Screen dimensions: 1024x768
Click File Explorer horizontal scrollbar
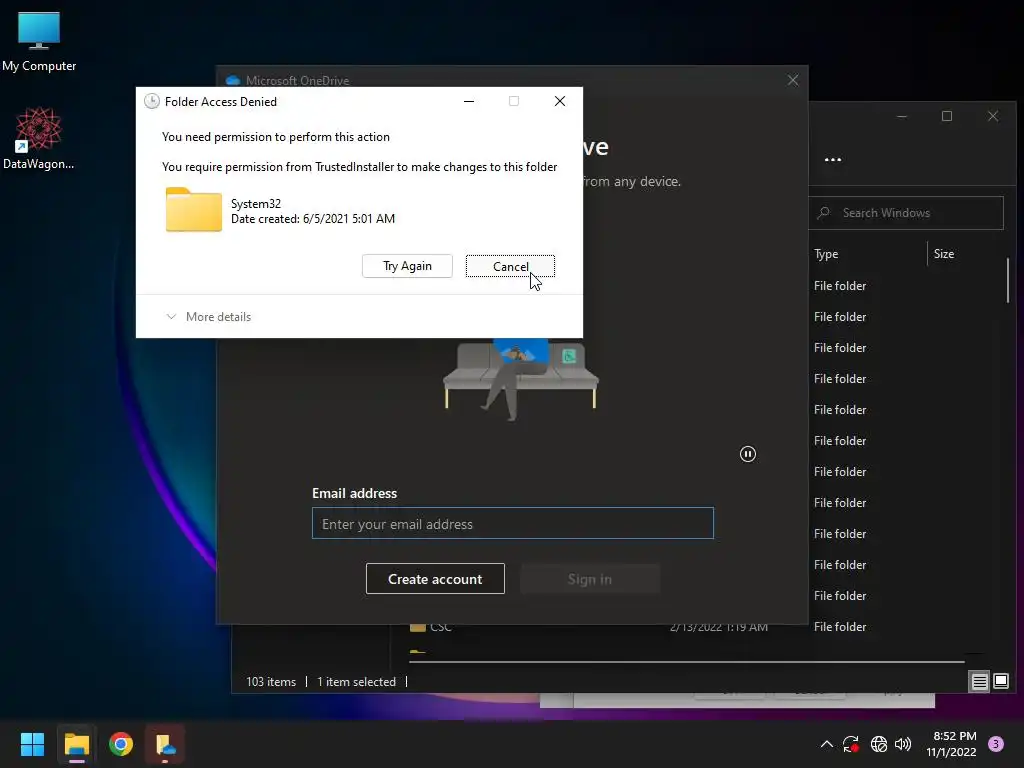coord(686,662)
